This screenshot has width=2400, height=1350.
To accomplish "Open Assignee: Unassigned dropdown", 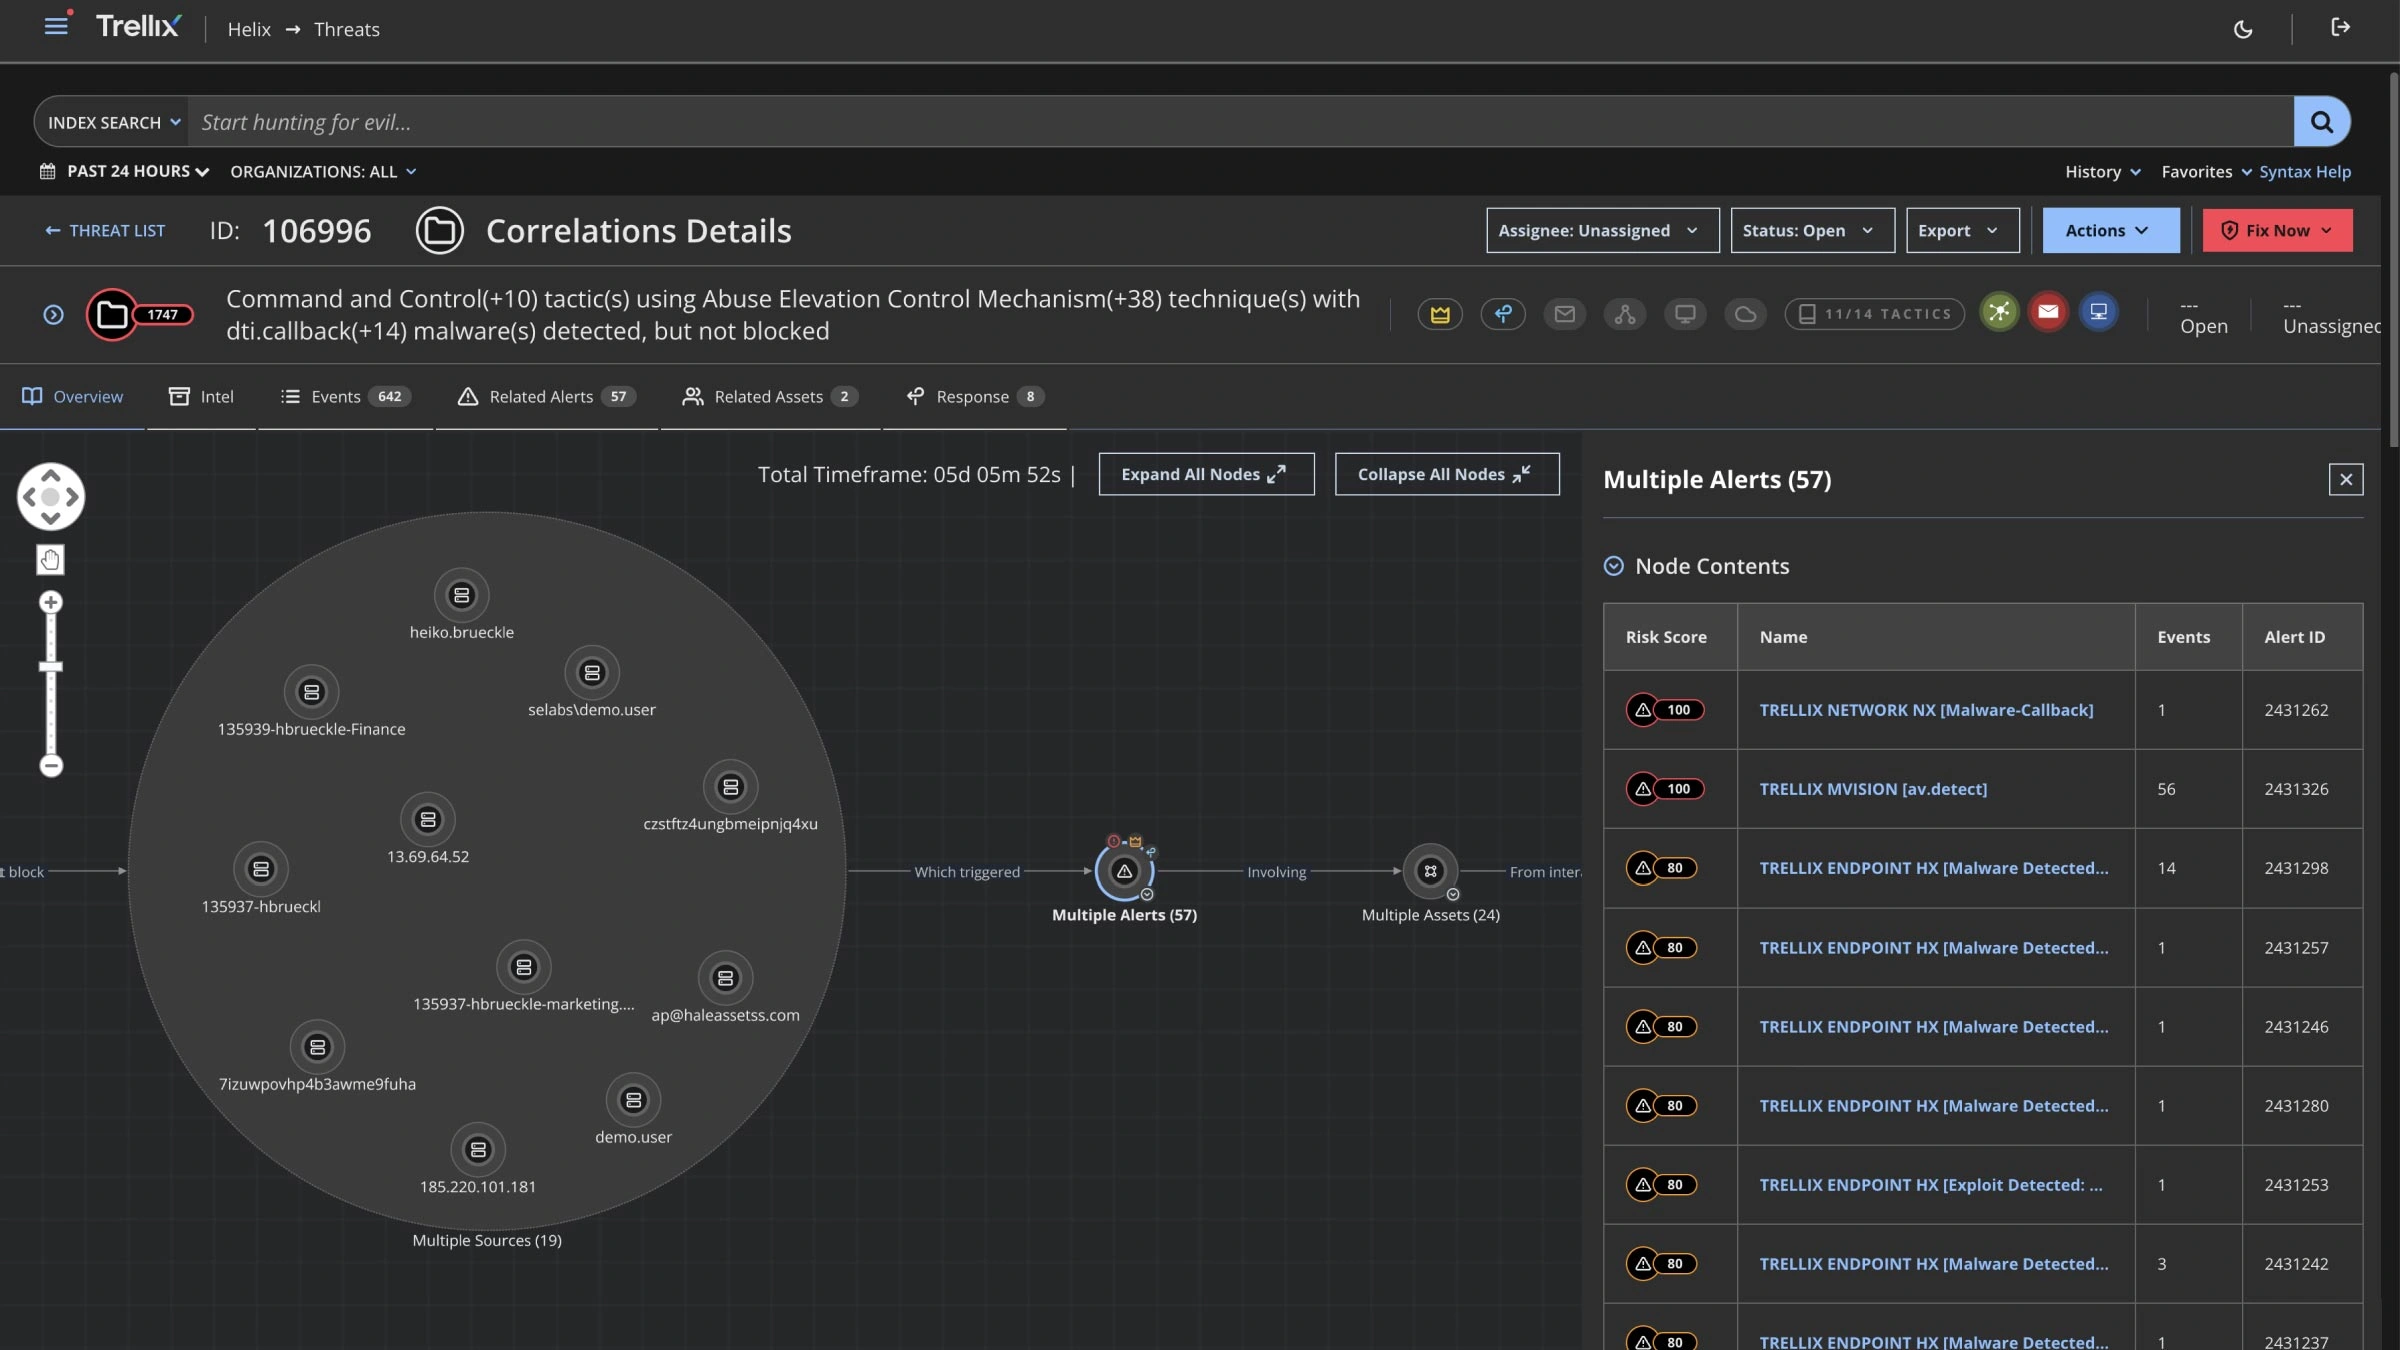I will [x=1602, y=230].
